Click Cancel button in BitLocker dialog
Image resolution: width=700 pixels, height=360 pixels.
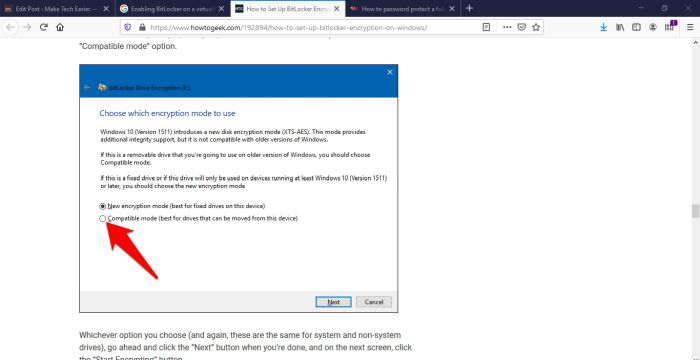pyautogui.click(x=374, y=302)
